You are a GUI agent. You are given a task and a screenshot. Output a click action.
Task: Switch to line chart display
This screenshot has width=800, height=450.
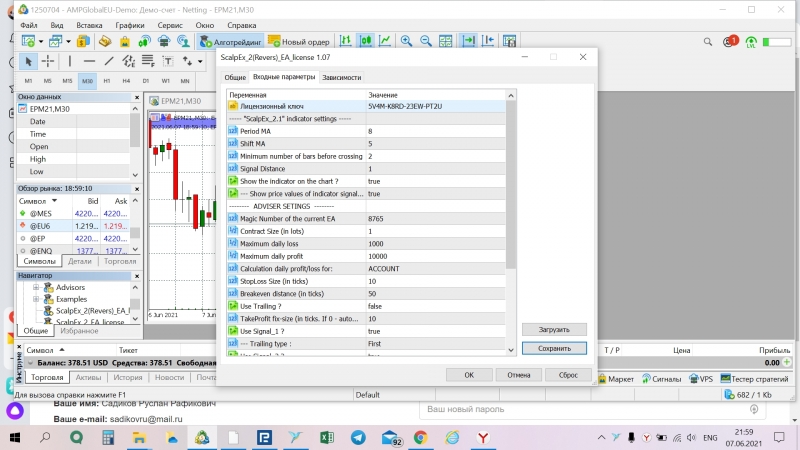click(x=385, y=41)
